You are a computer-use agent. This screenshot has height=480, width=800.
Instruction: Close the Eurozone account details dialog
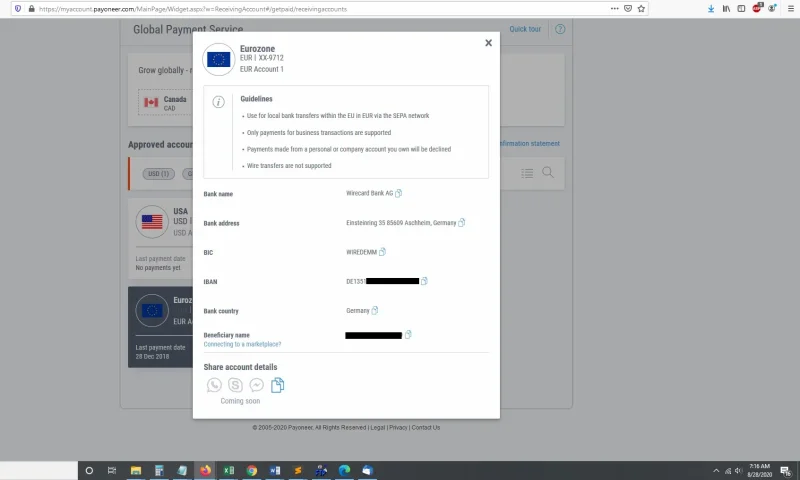(488, 43)
